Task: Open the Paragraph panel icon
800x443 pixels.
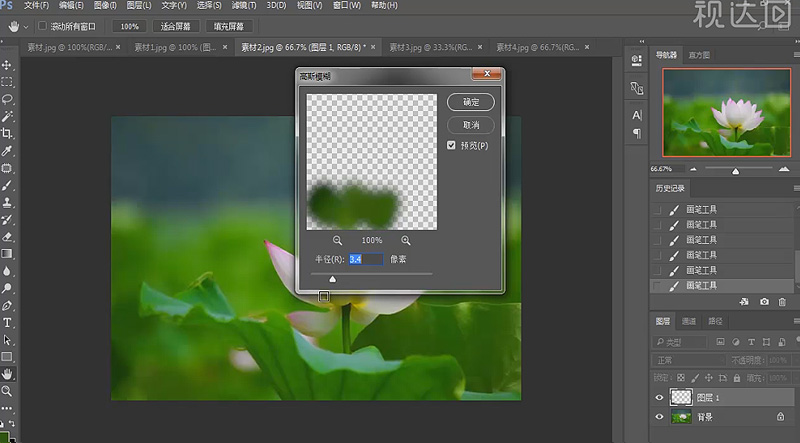Action: 637,134
